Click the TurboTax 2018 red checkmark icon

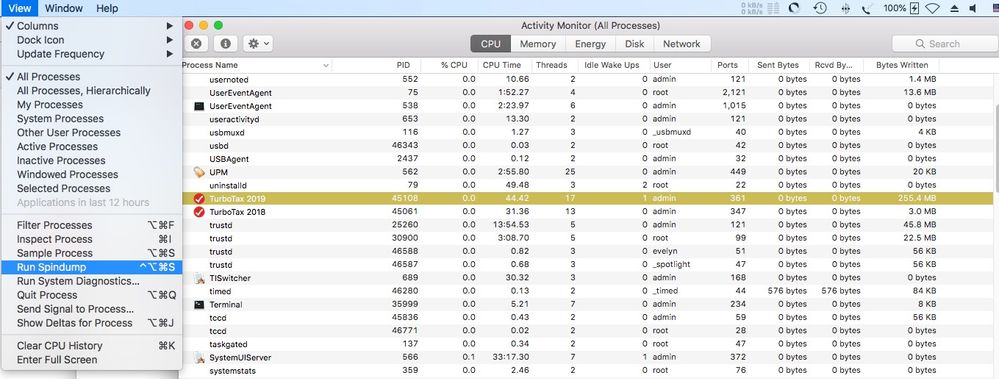pyautogui.click(x=199, y=211)
